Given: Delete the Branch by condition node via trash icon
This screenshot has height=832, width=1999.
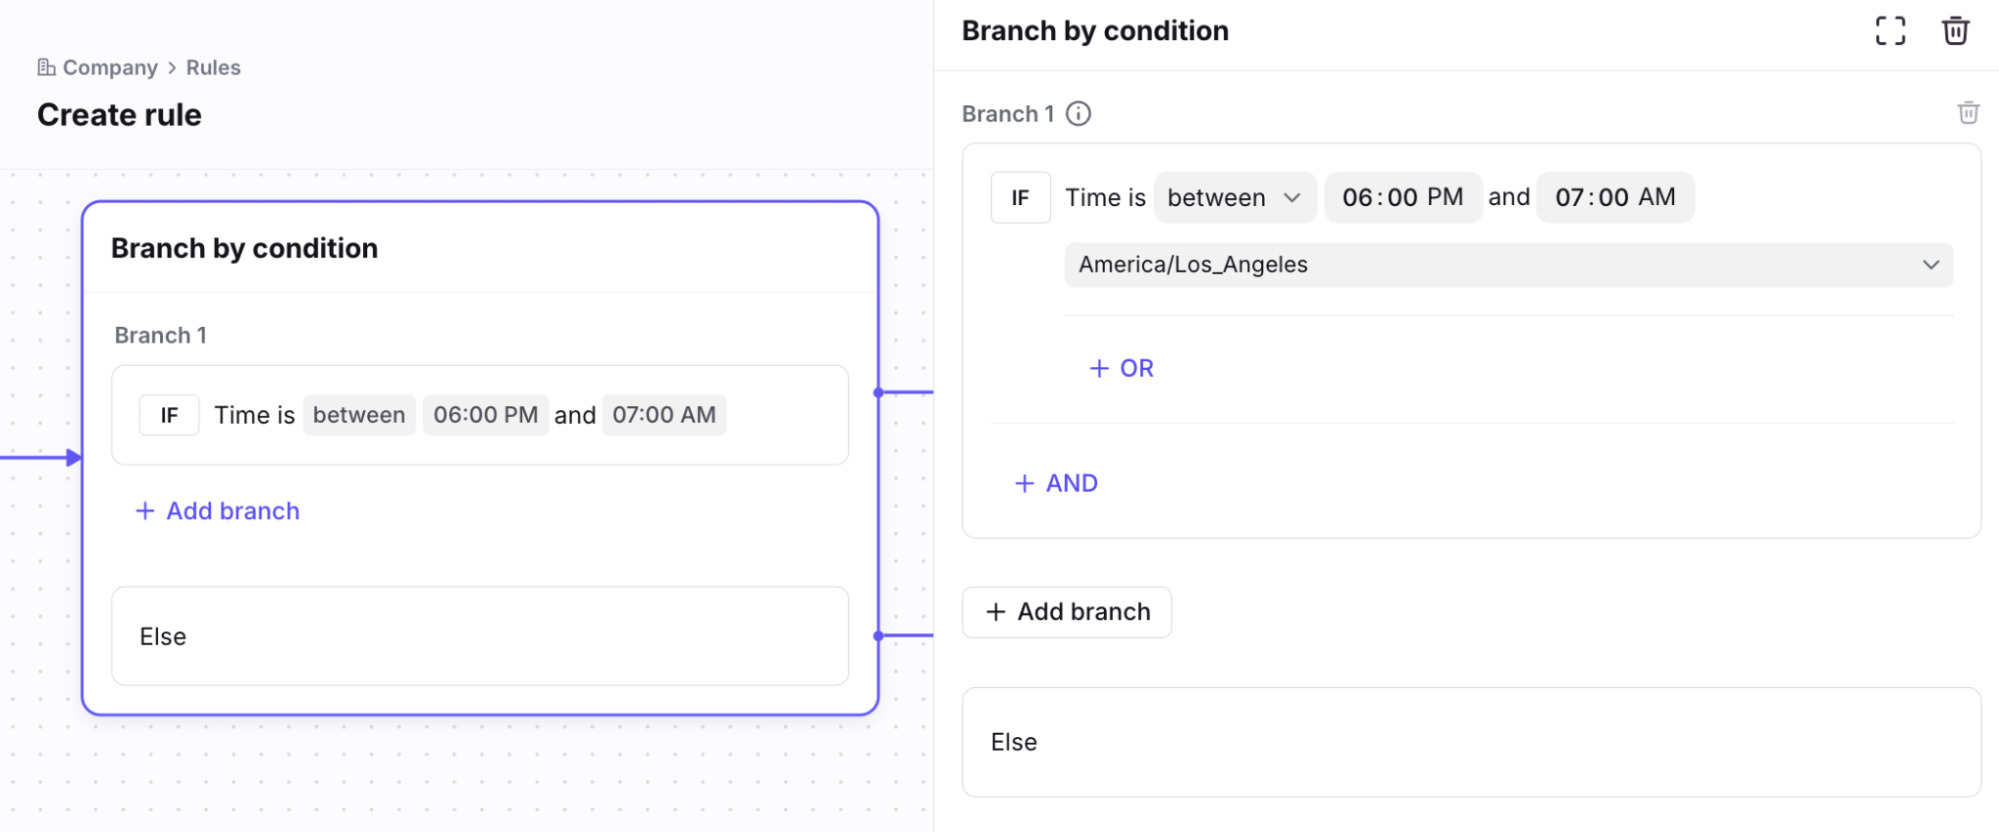Looking at the screenshot, I should tap(1955, 31).
